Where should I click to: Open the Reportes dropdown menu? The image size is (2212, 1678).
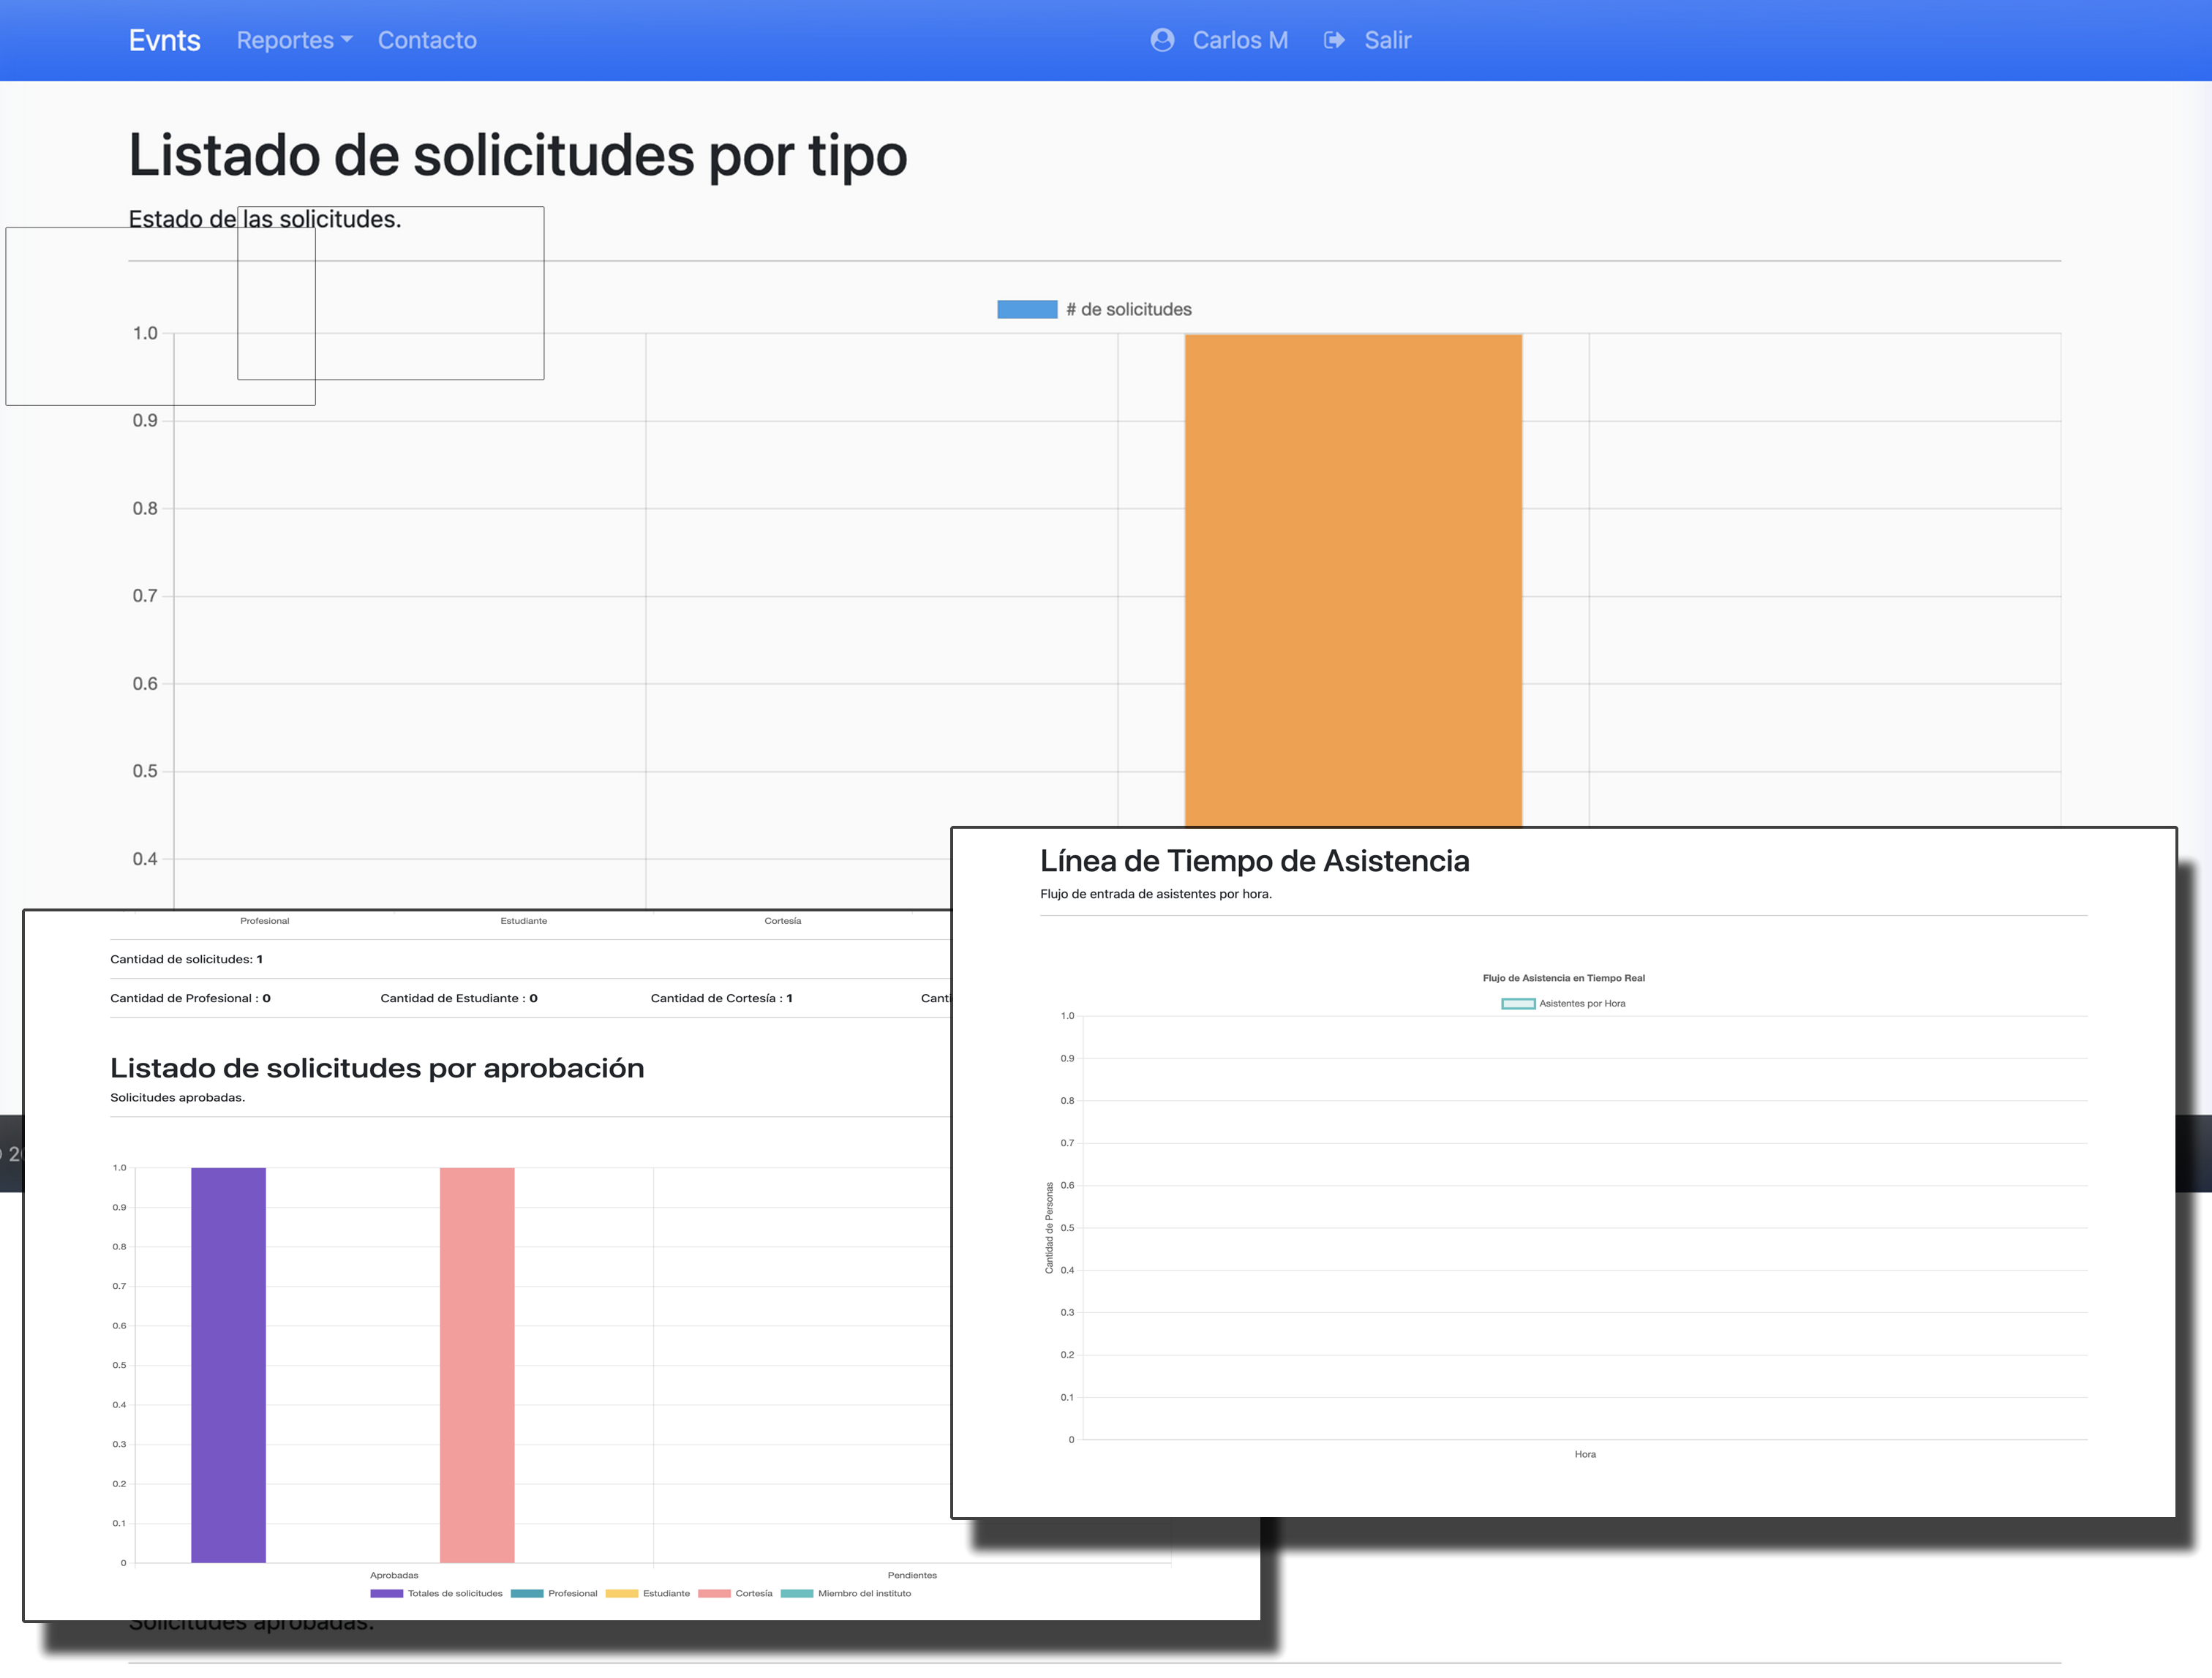tap(294, 40)
